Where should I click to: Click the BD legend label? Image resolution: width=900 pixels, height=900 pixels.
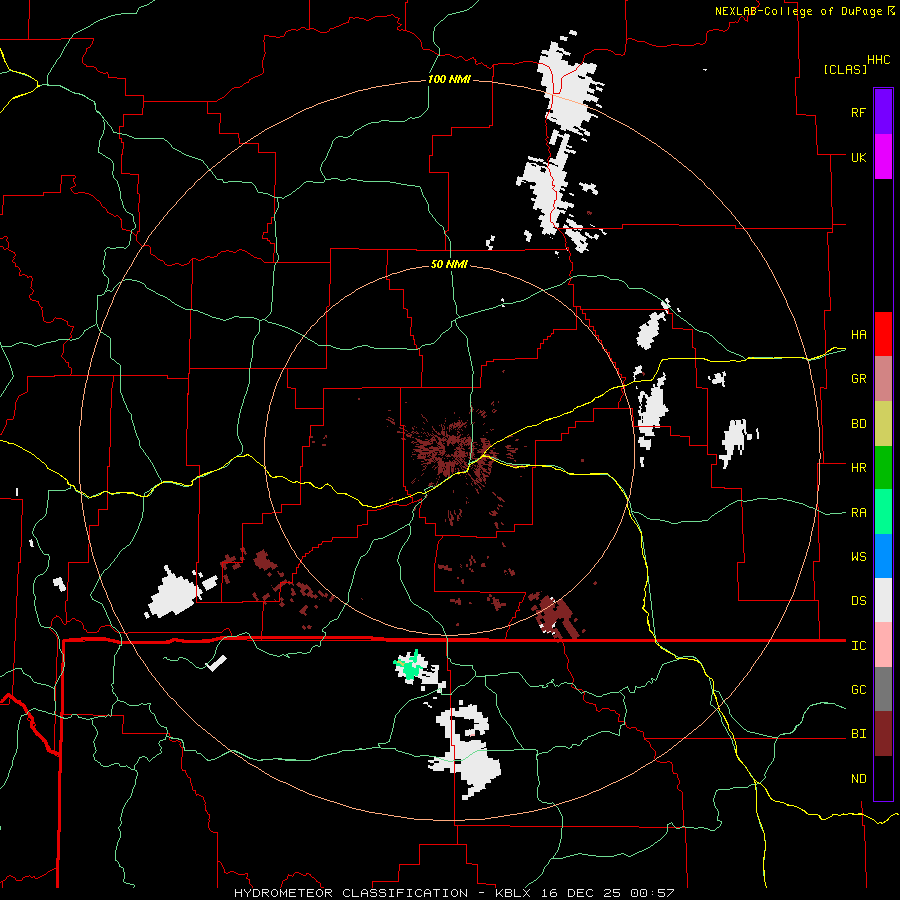click(x=858, y=424)
